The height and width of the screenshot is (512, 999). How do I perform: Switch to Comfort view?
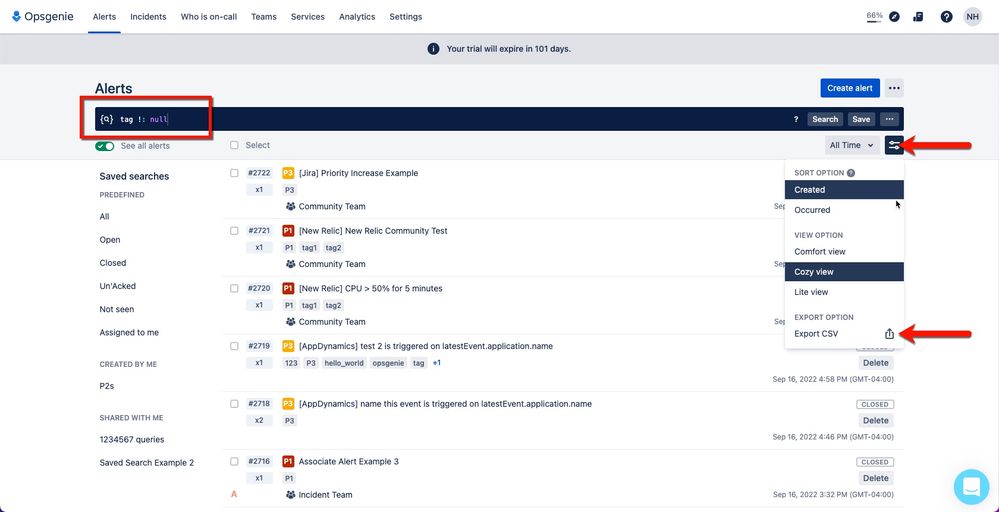(x=844, y=252)
